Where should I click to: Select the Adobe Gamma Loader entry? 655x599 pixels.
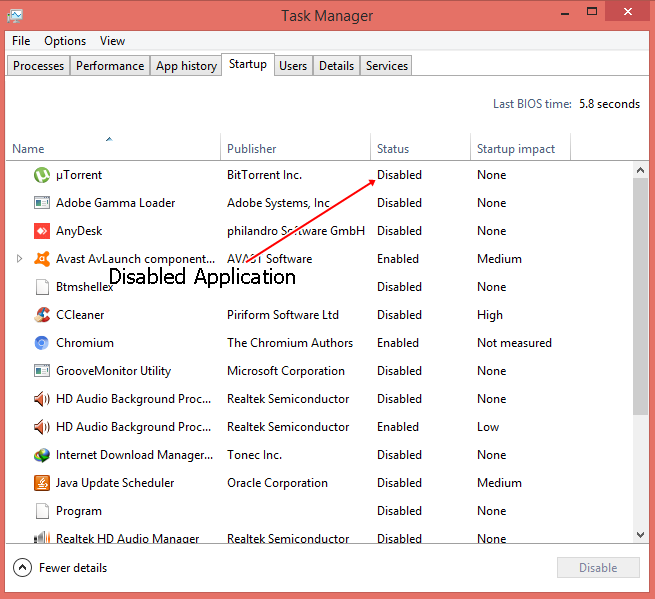(x=116, y=203)
